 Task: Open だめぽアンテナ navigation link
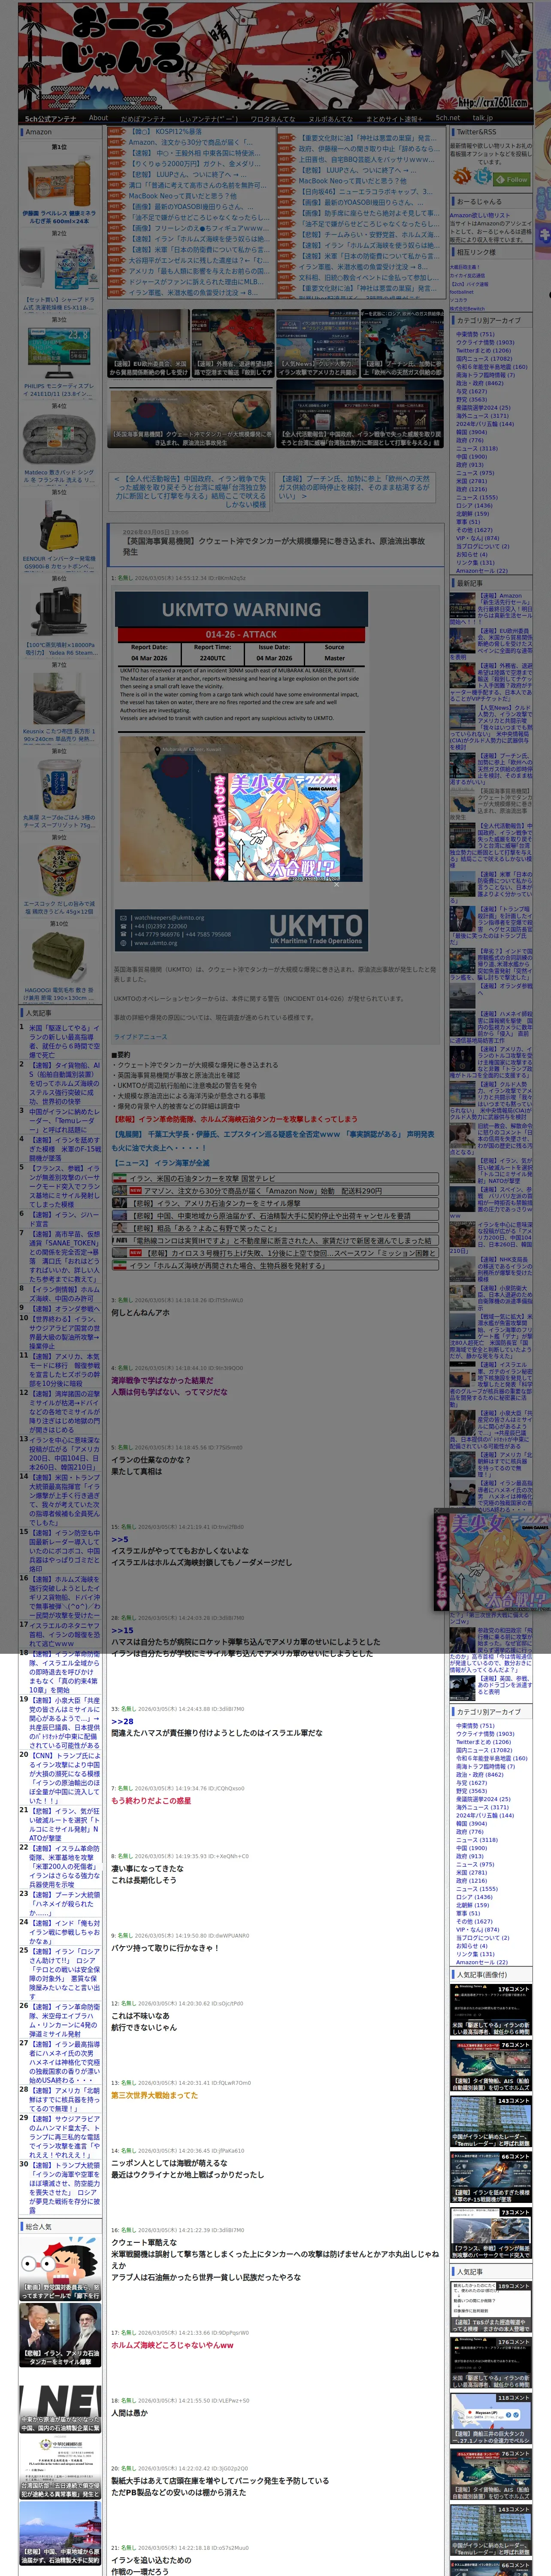[143, 118]
